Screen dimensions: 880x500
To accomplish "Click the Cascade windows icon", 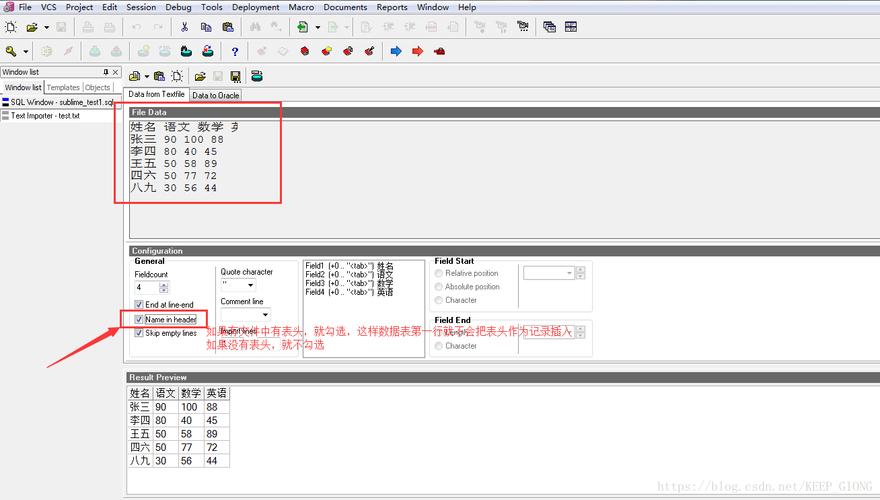I will click(x=549, y=27).
